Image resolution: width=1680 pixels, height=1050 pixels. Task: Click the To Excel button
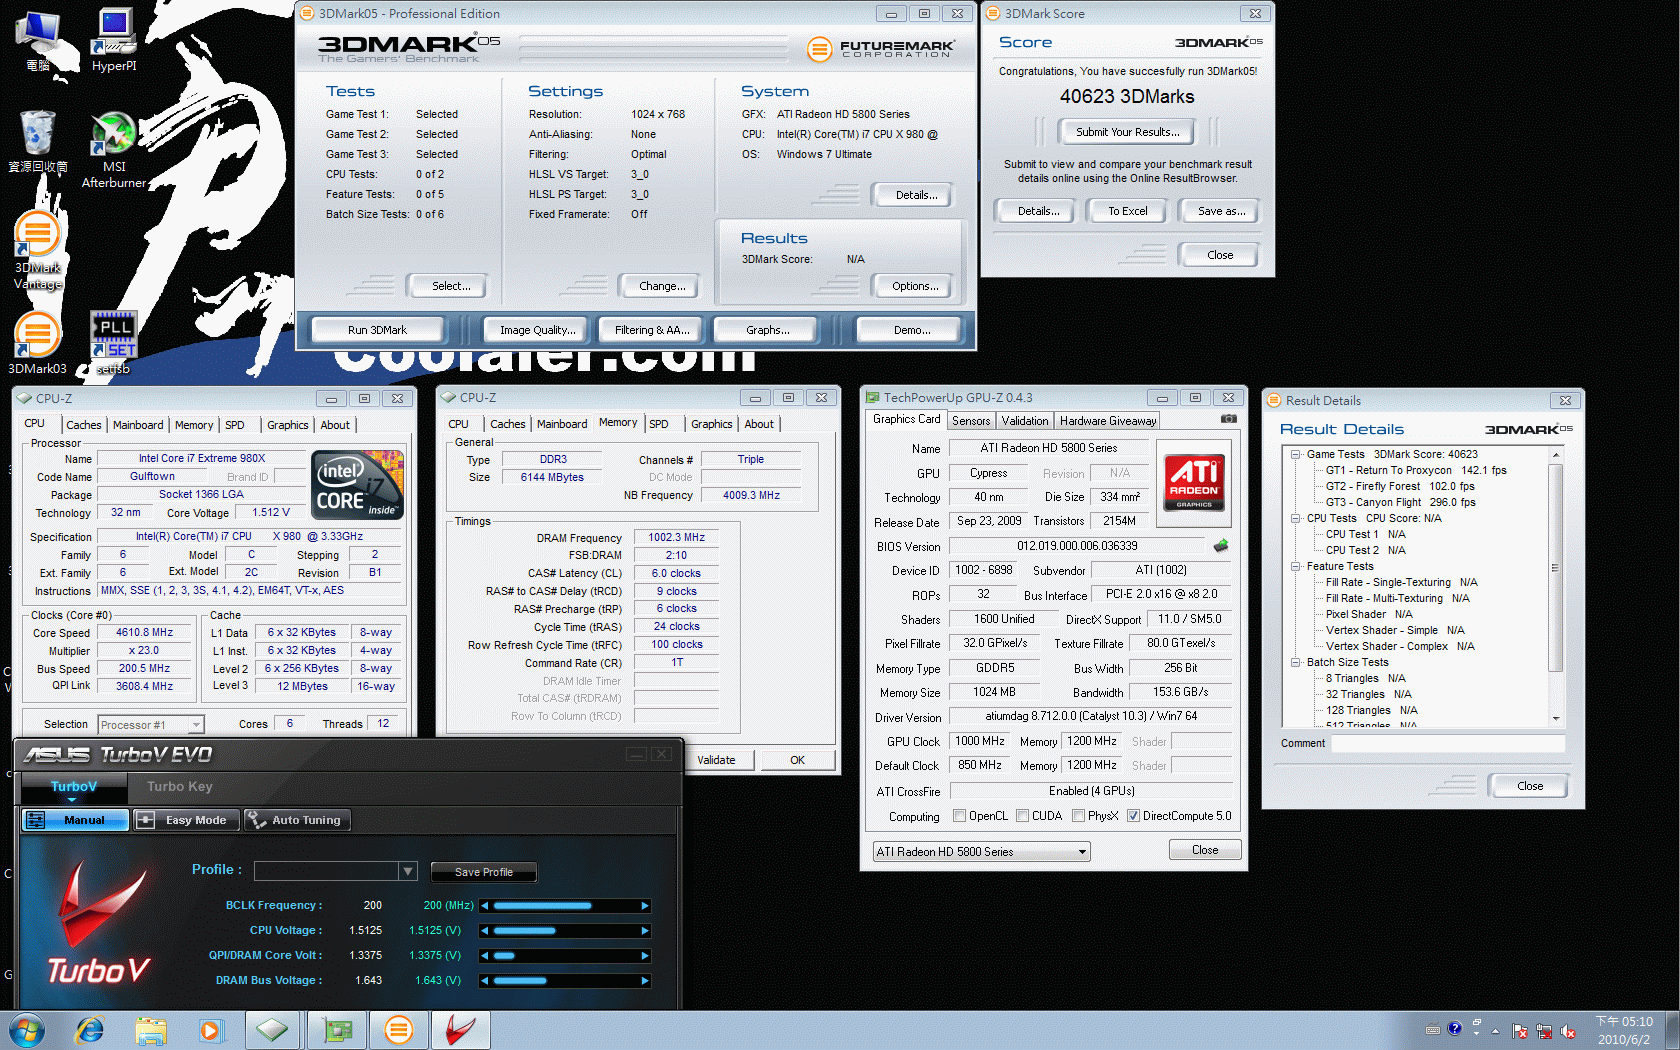[1127, 211]
